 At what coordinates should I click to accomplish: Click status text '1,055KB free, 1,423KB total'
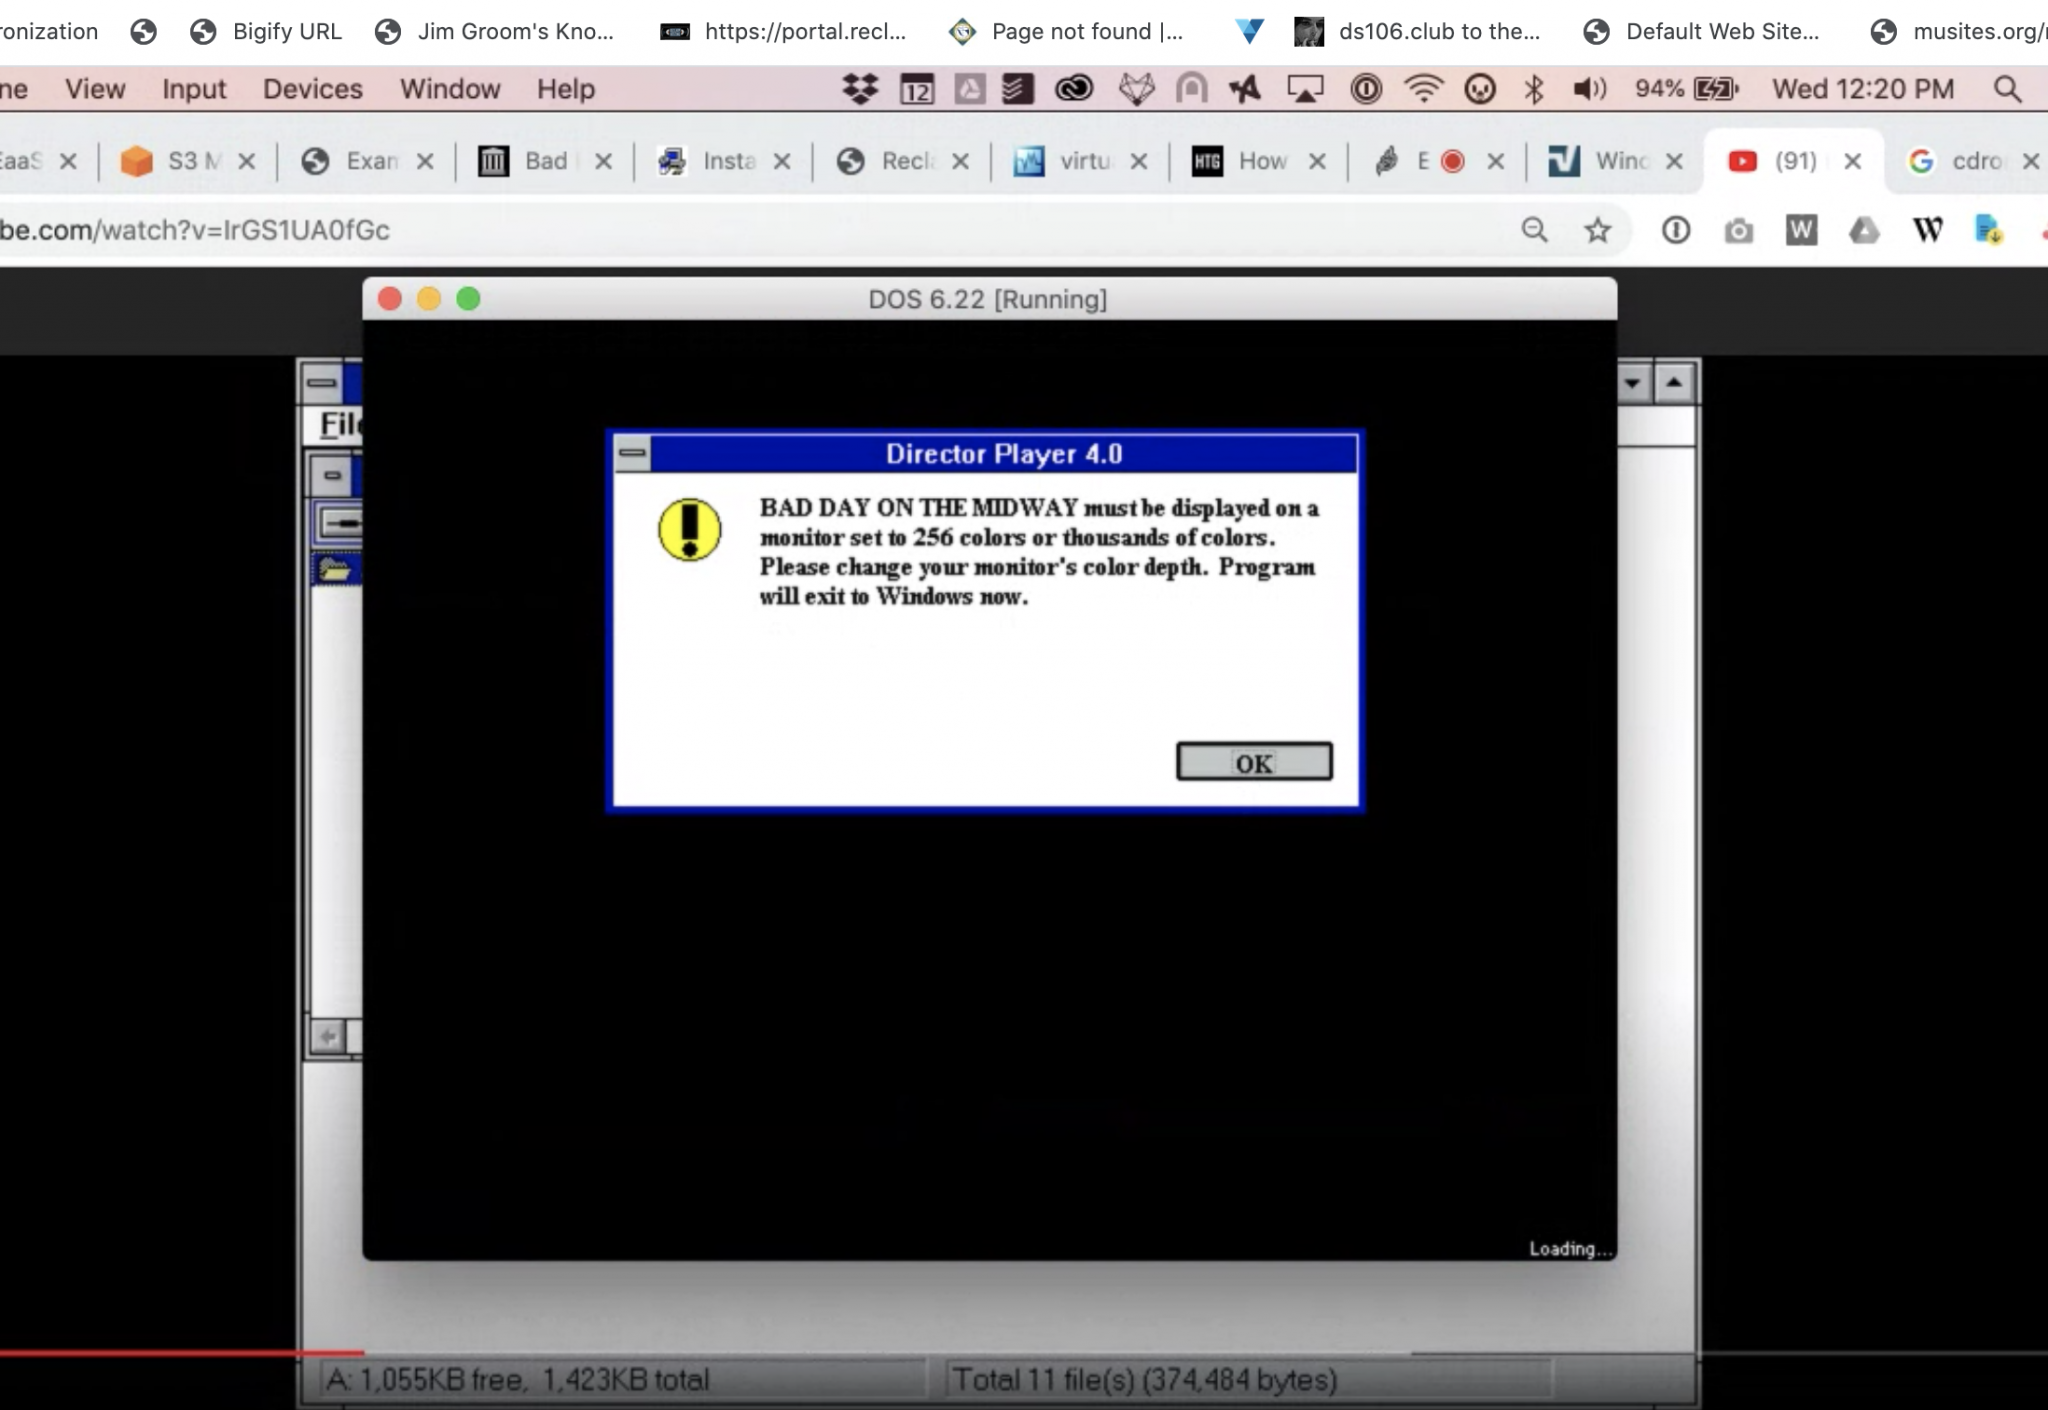click(x=534, y=1380)
